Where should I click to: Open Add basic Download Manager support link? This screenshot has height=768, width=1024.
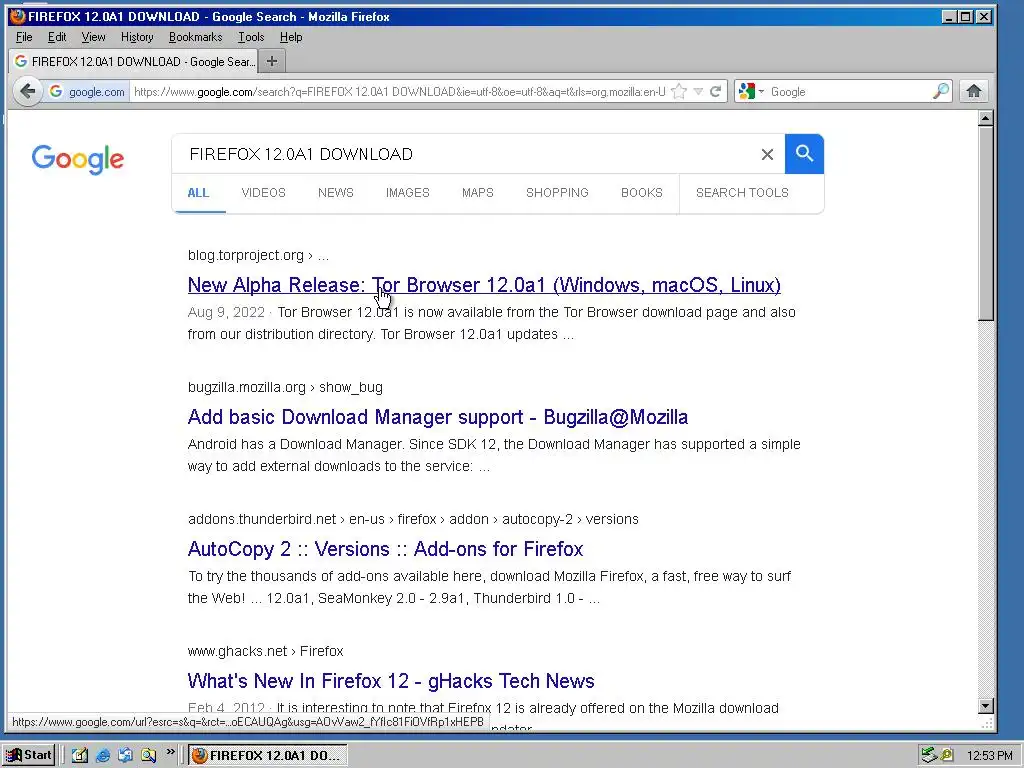[x=438, y=417]
